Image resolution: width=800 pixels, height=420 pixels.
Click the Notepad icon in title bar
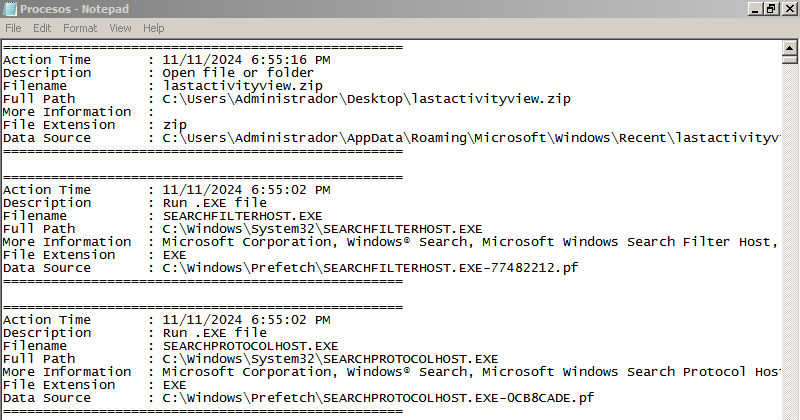pyautogui.click(x=10, y=9)
